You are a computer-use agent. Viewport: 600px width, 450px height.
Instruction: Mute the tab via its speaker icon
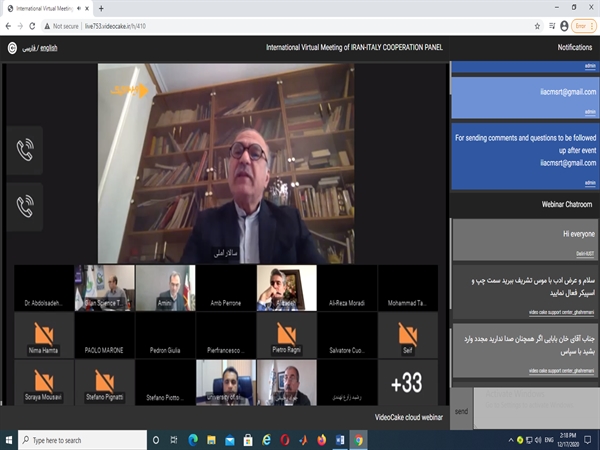point(79,8)
